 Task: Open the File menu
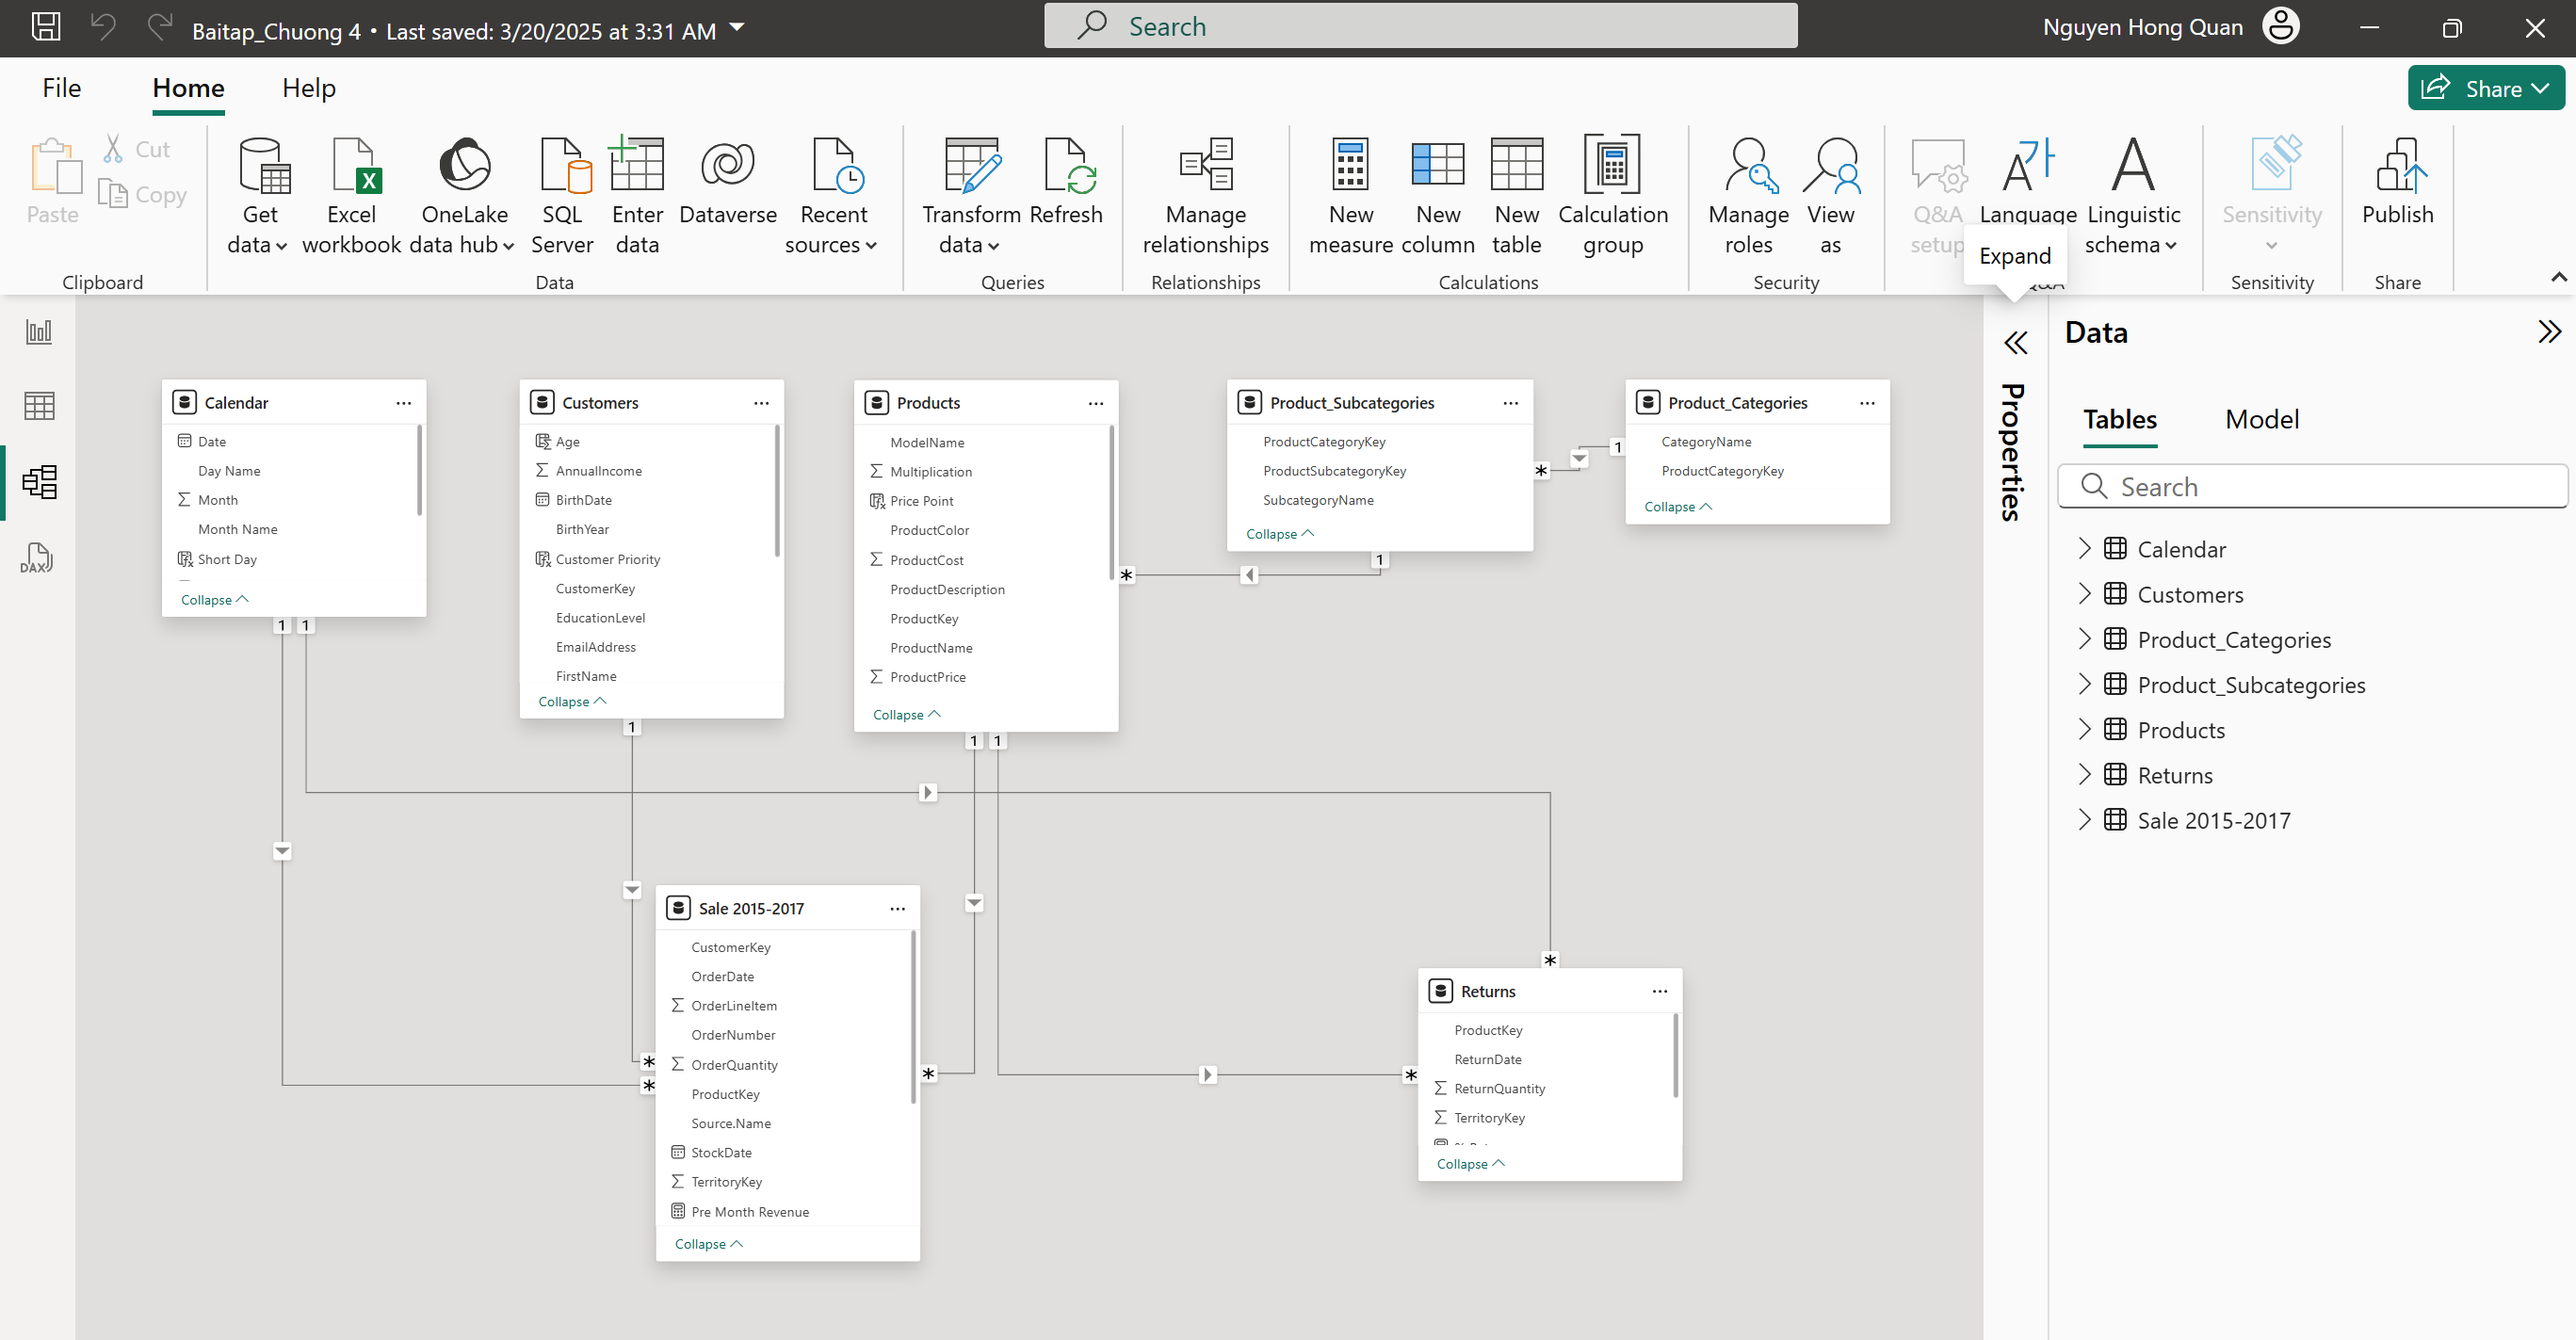(x=61, y=88)
